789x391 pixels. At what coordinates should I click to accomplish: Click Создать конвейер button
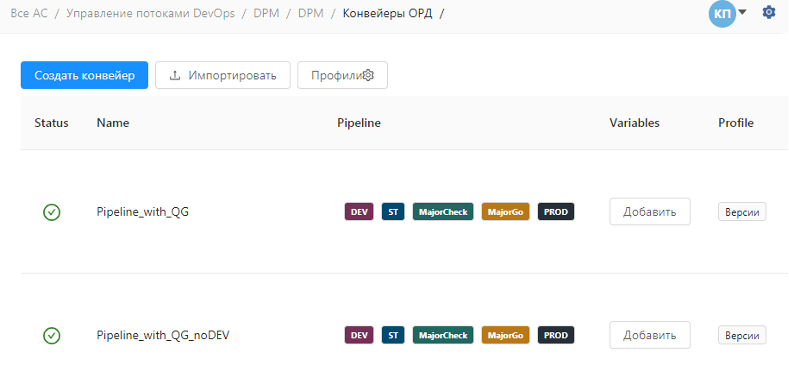pos(85,75)
